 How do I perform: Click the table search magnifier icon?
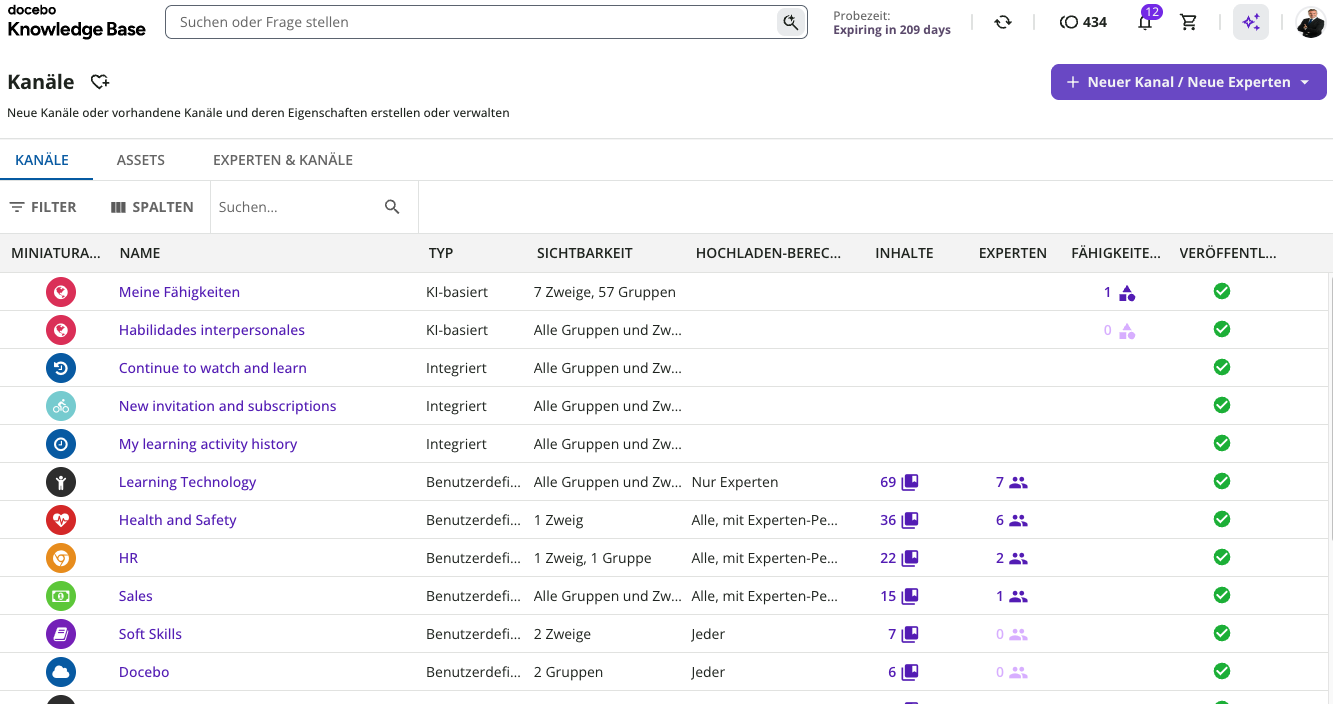click(x=392, y=207)
